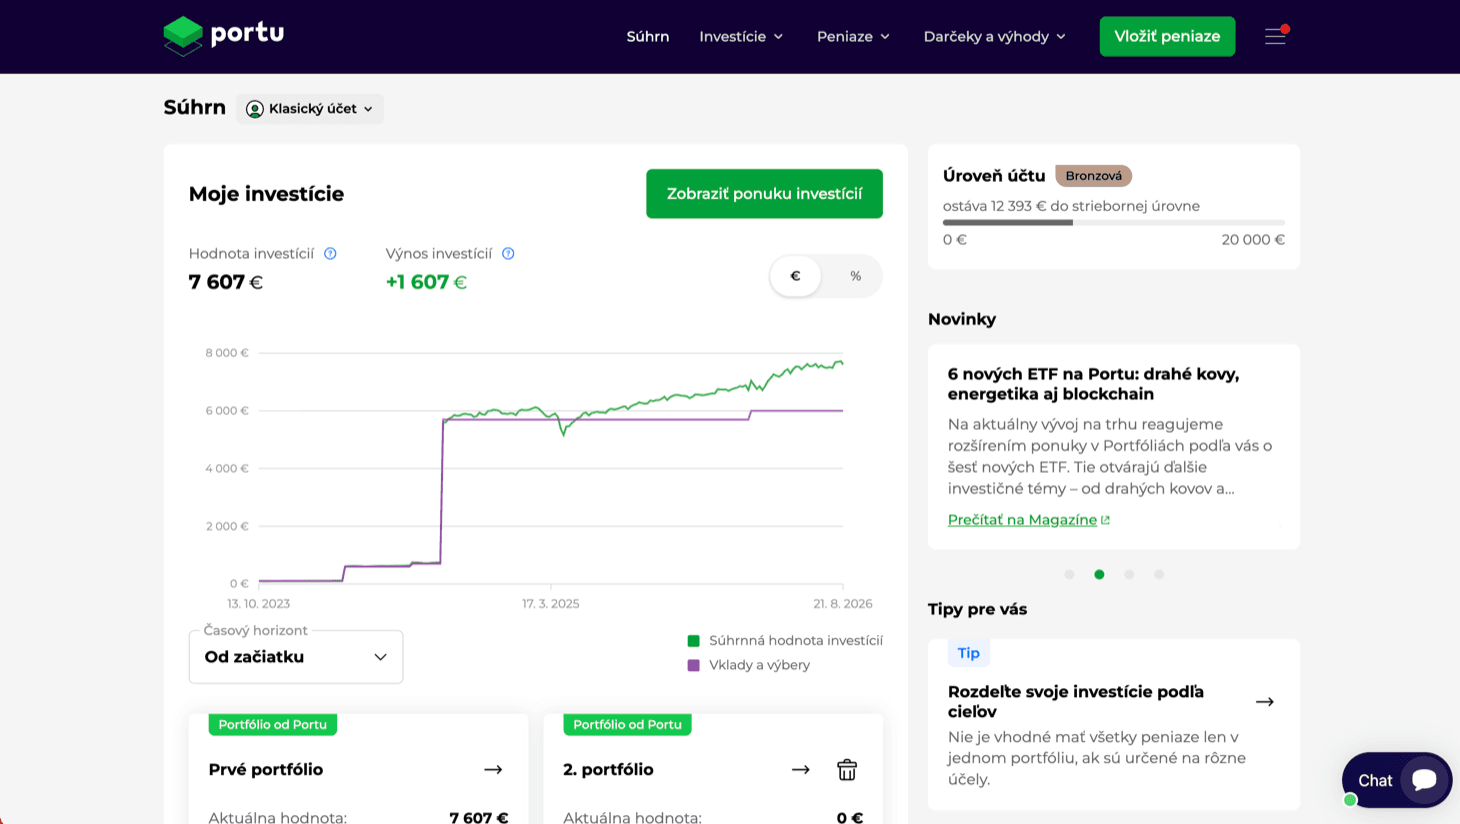Click info icon next to Hodnota investícií
This screenshot has width=1460, height=824.
pyautogui.click(x=330, y=254)
